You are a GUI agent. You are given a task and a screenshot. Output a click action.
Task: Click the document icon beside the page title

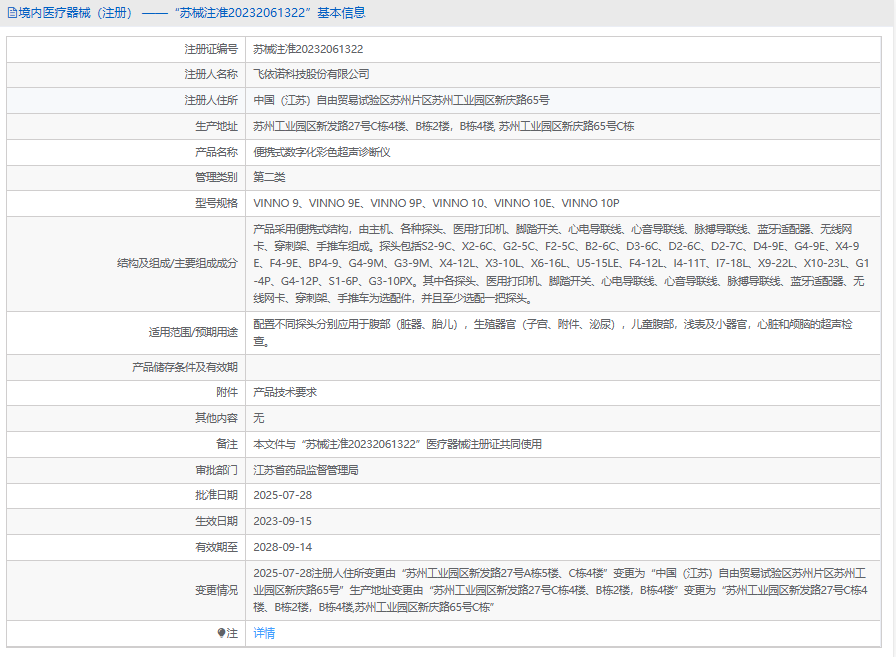click(11, 13)
